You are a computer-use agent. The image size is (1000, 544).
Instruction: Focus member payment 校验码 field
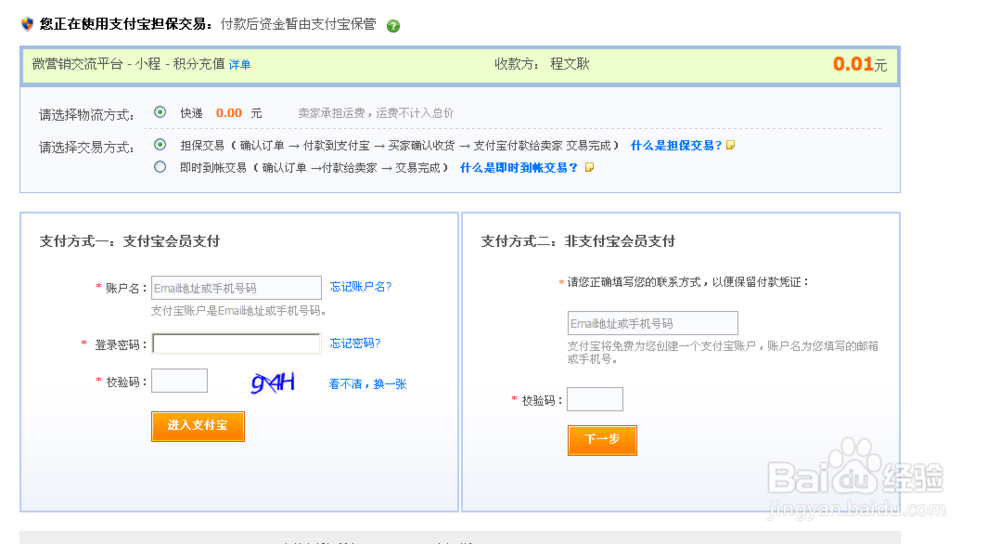(179, 381)
